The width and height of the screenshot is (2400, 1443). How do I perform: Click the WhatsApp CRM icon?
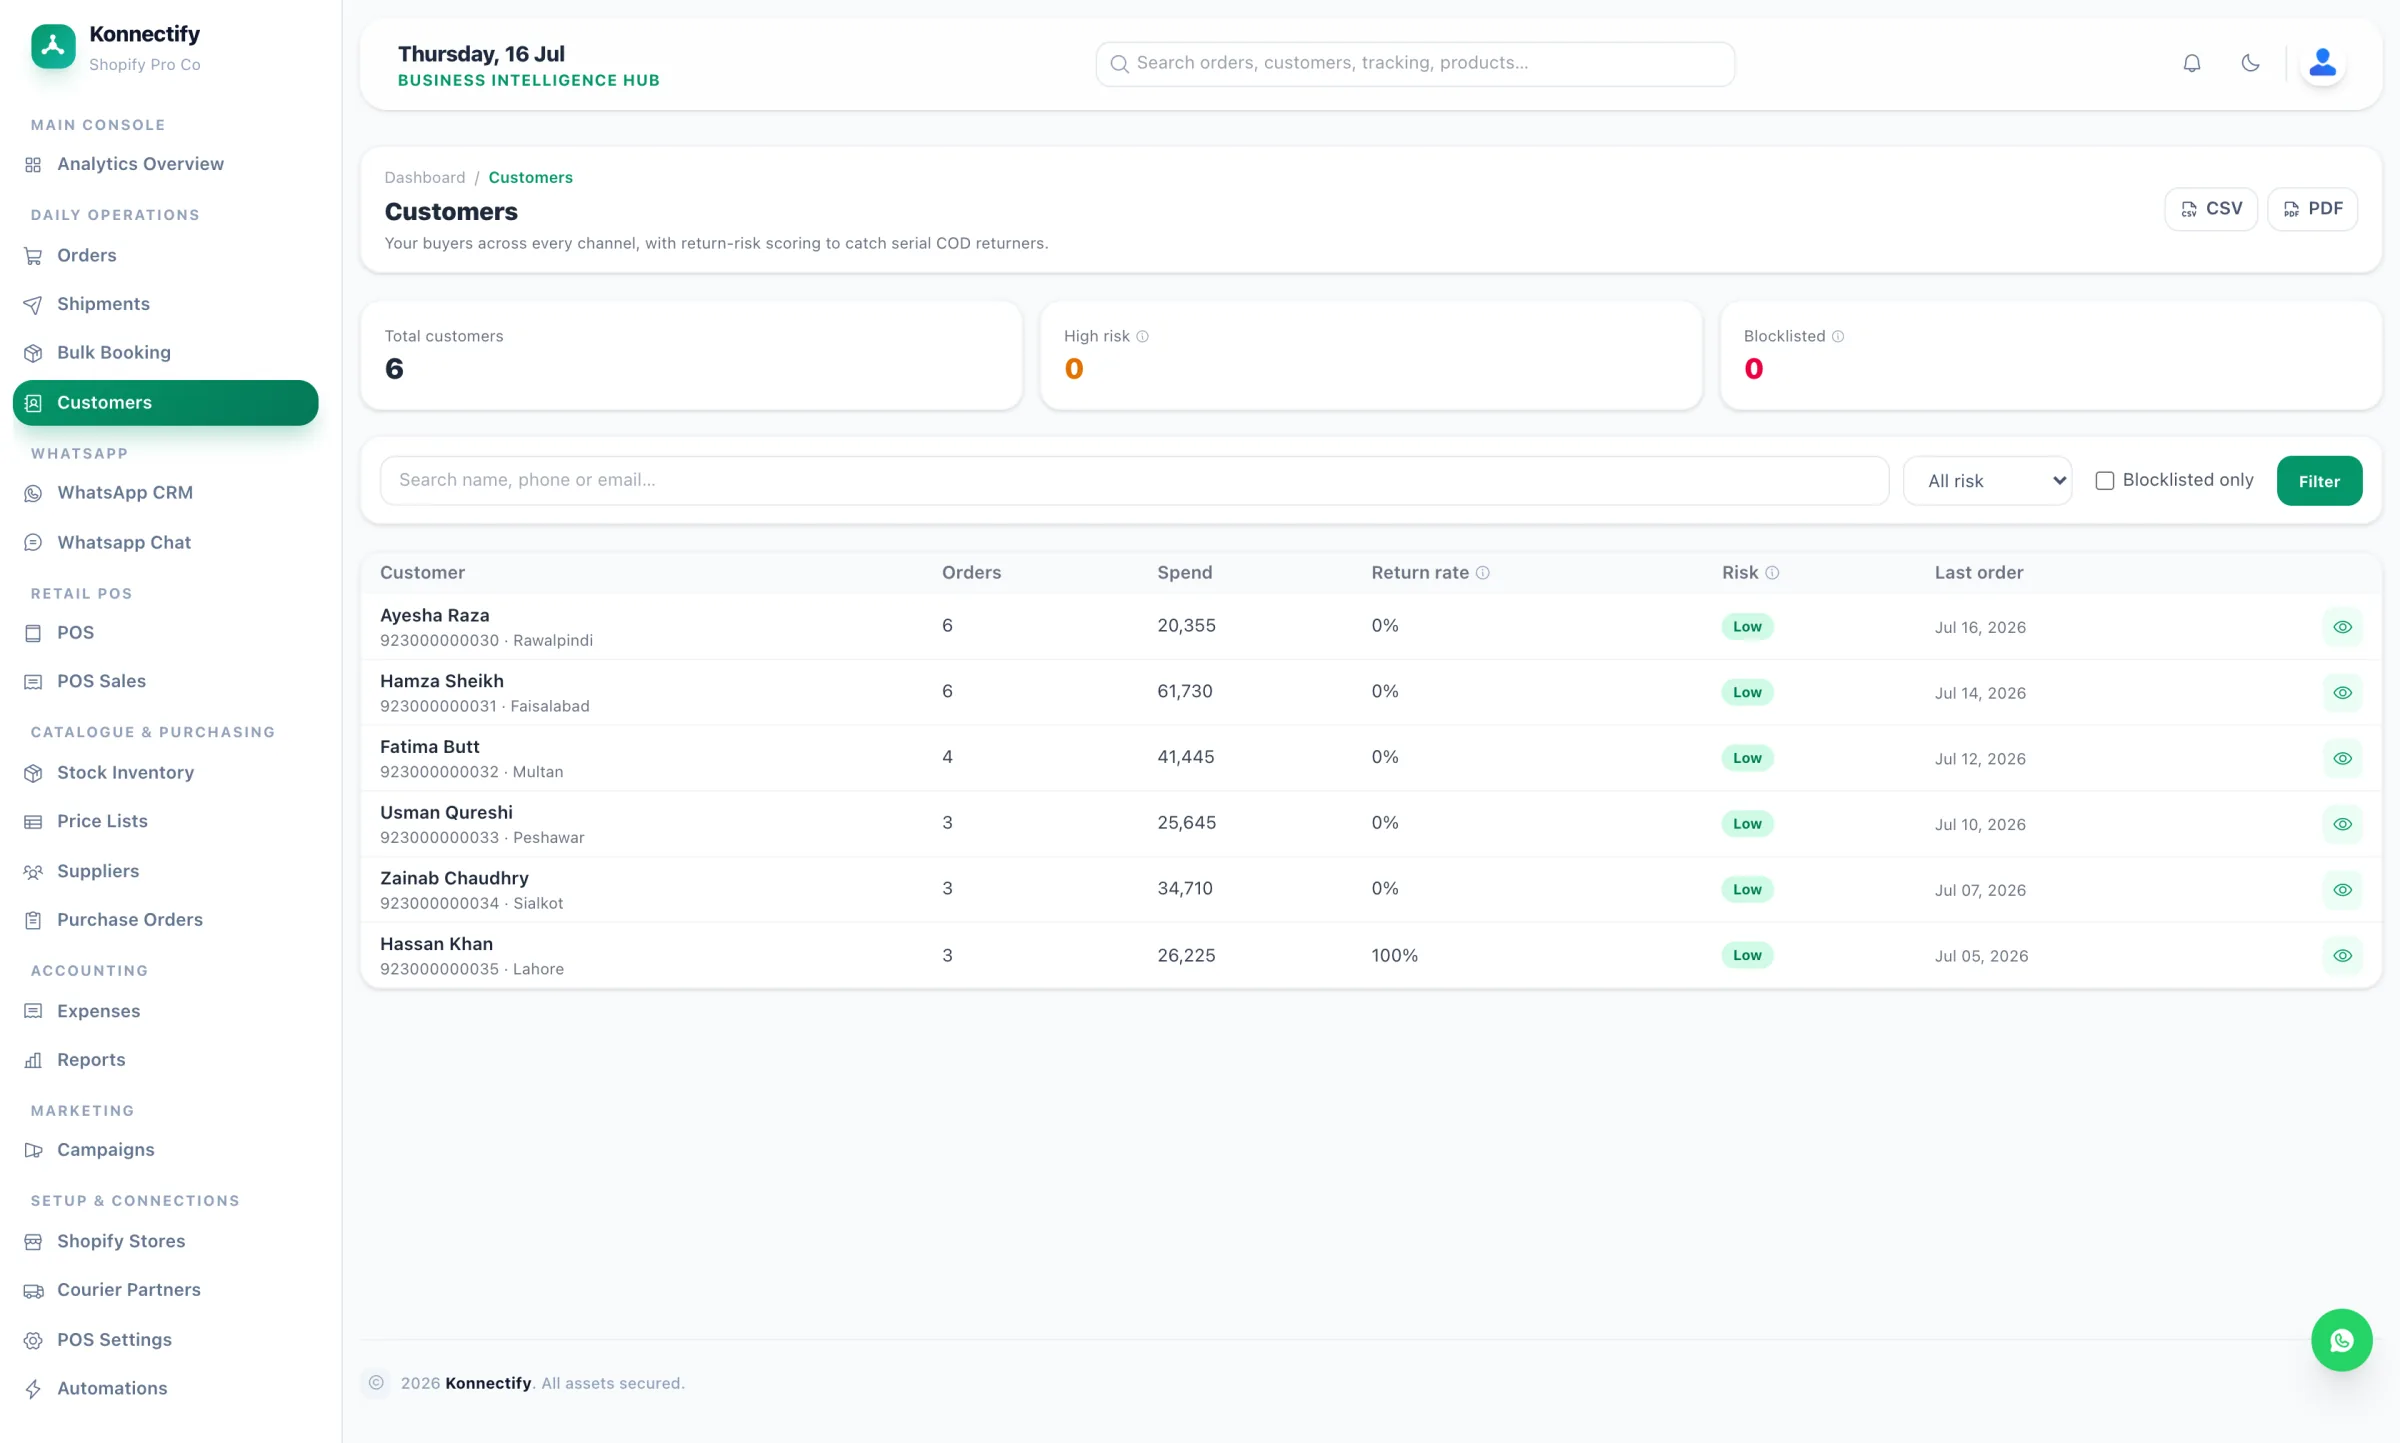tap(33, 493)
